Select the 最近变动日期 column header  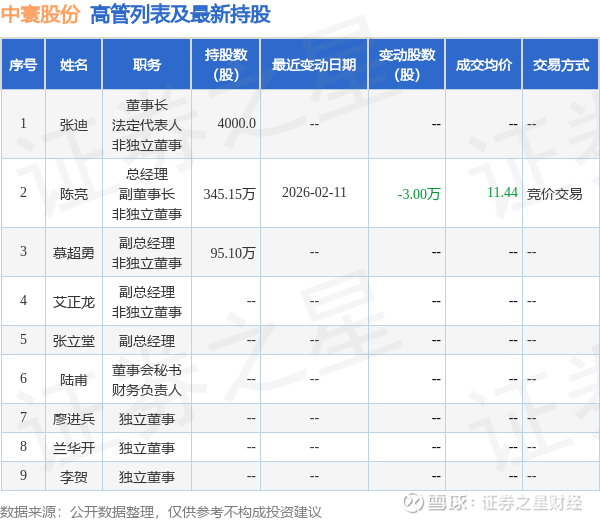[314, 65]
